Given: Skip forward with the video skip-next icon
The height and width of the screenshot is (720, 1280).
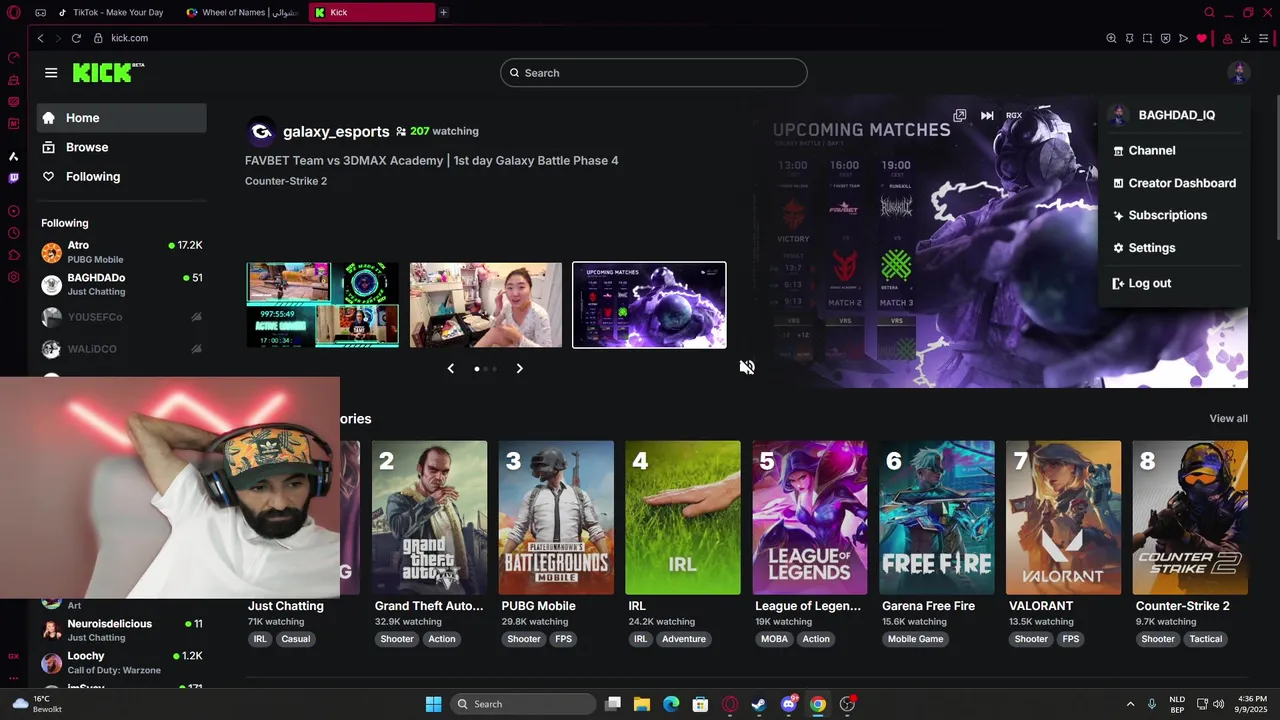Looking at the screenshot, I should tap(987, 115).
